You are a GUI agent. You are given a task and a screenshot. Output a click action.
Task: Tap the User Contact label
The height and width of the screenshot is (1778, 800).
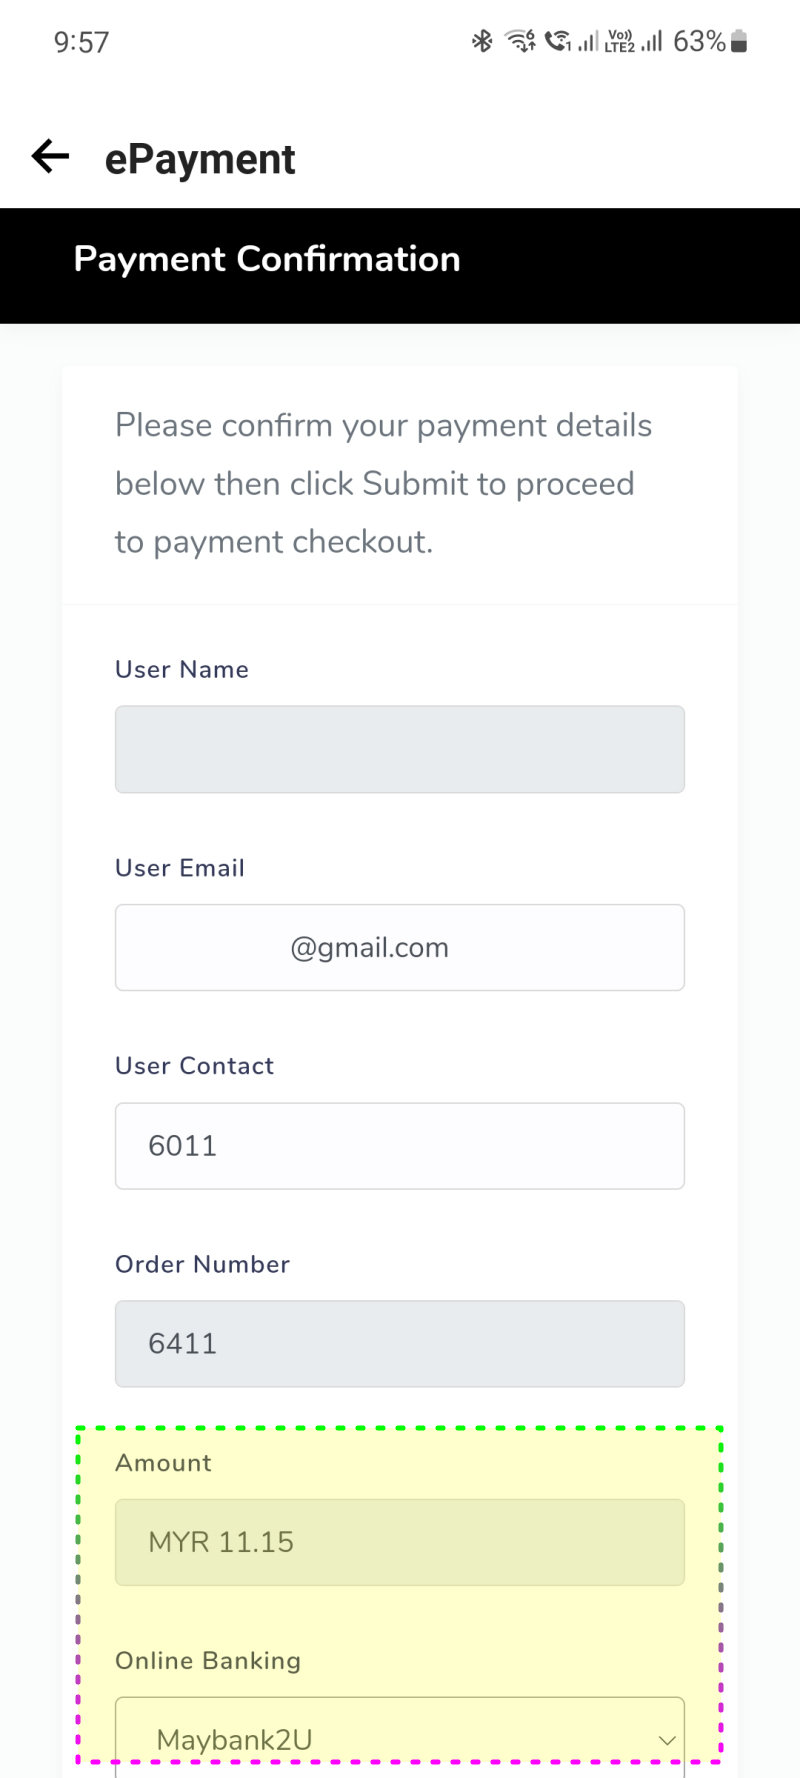pyautogui.click(x=194, y=1066)
